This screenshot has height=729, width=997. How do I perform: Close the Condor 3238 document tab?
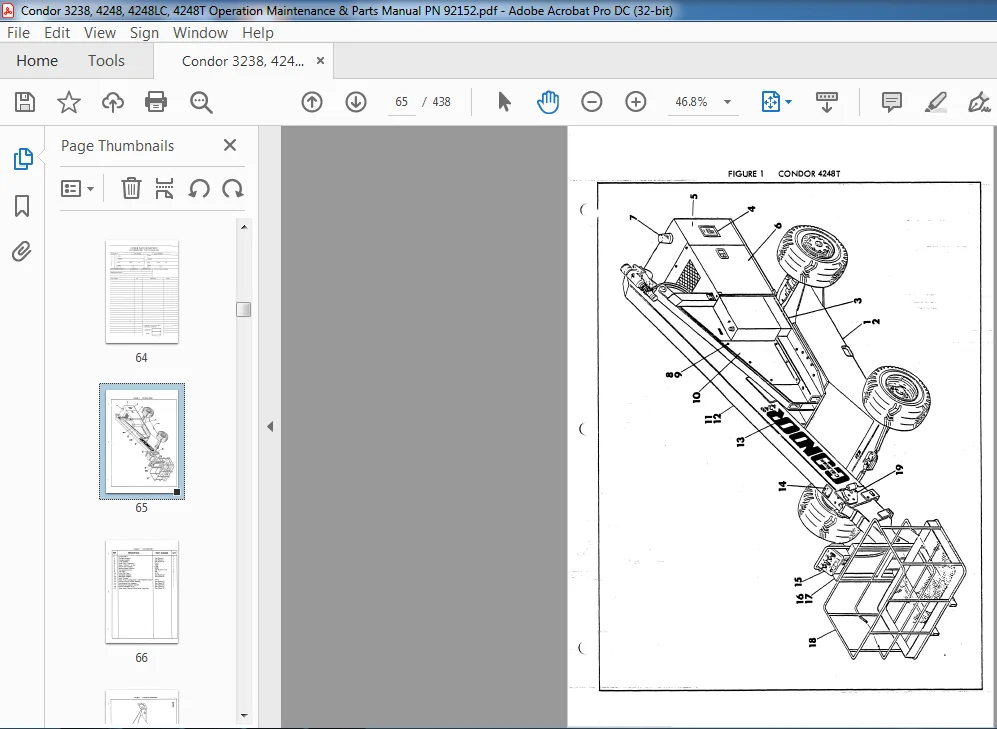320,60
